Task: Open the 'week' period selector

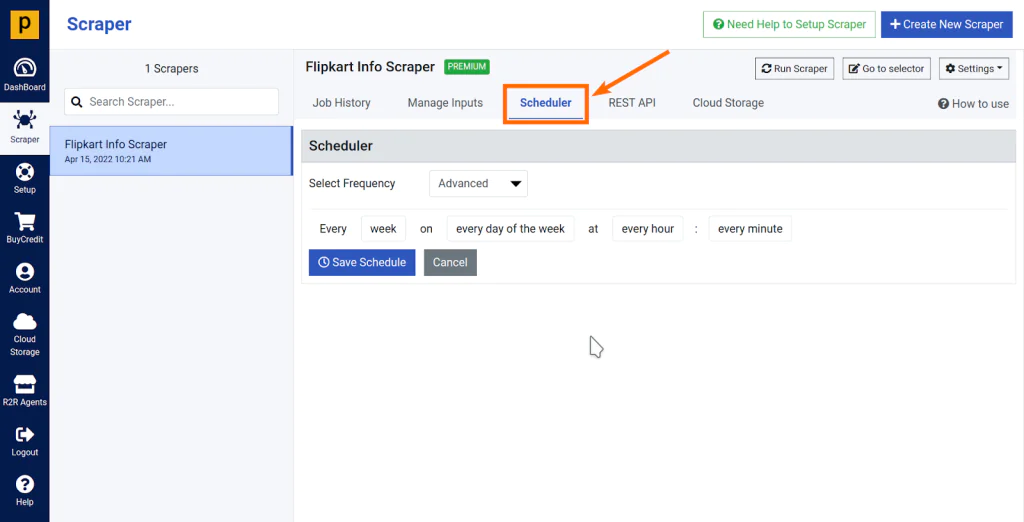Action: pos(383,229)
